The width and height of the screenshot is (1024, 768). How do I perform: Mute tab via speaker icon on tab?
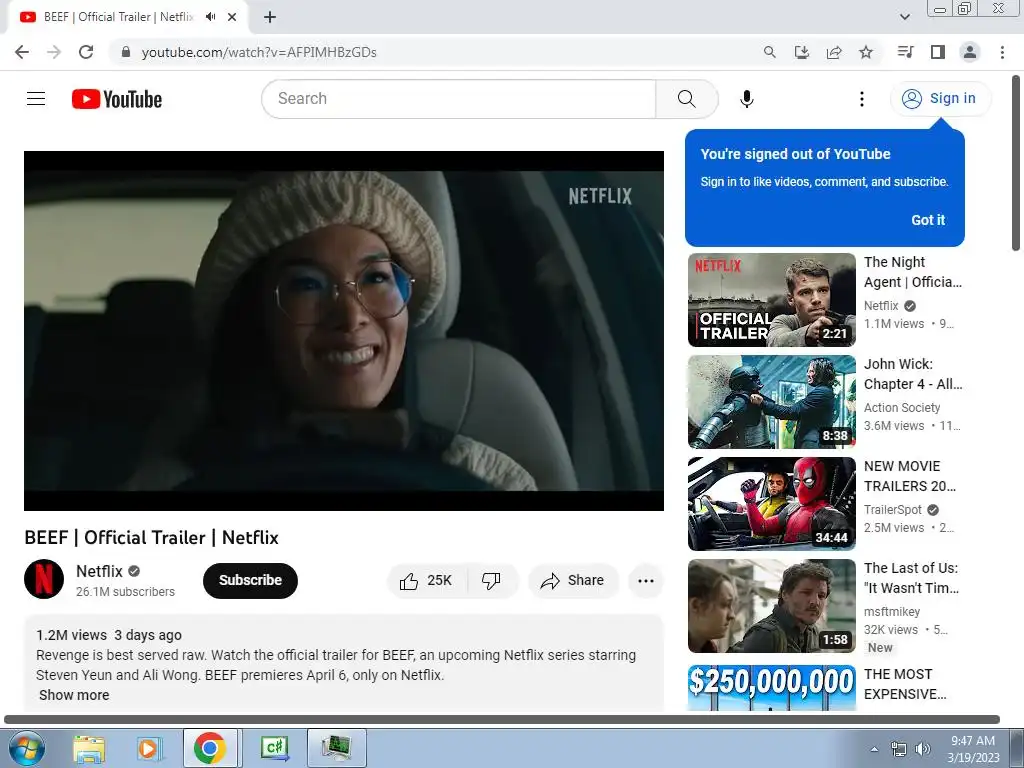coord(210,17)
